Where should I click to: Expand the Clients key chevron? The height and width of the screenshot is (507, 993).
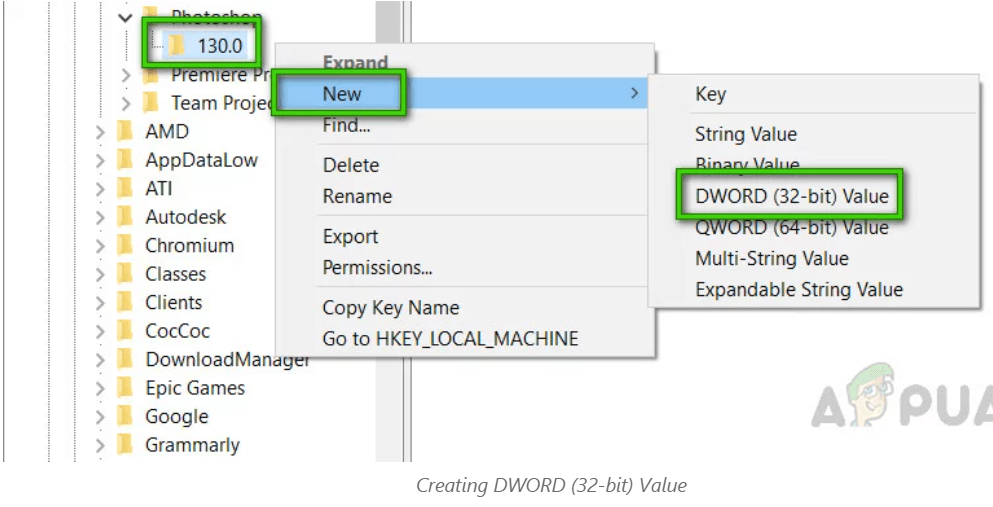click(x=100, y=302)
